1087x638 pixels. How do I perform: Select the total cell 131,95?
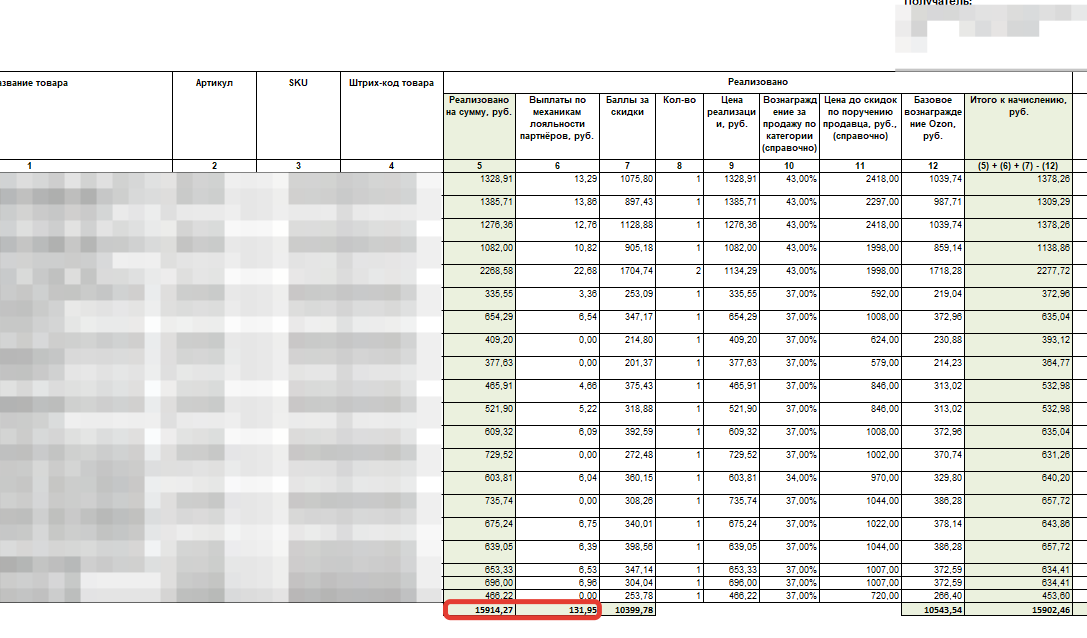(x=559, y=610)
